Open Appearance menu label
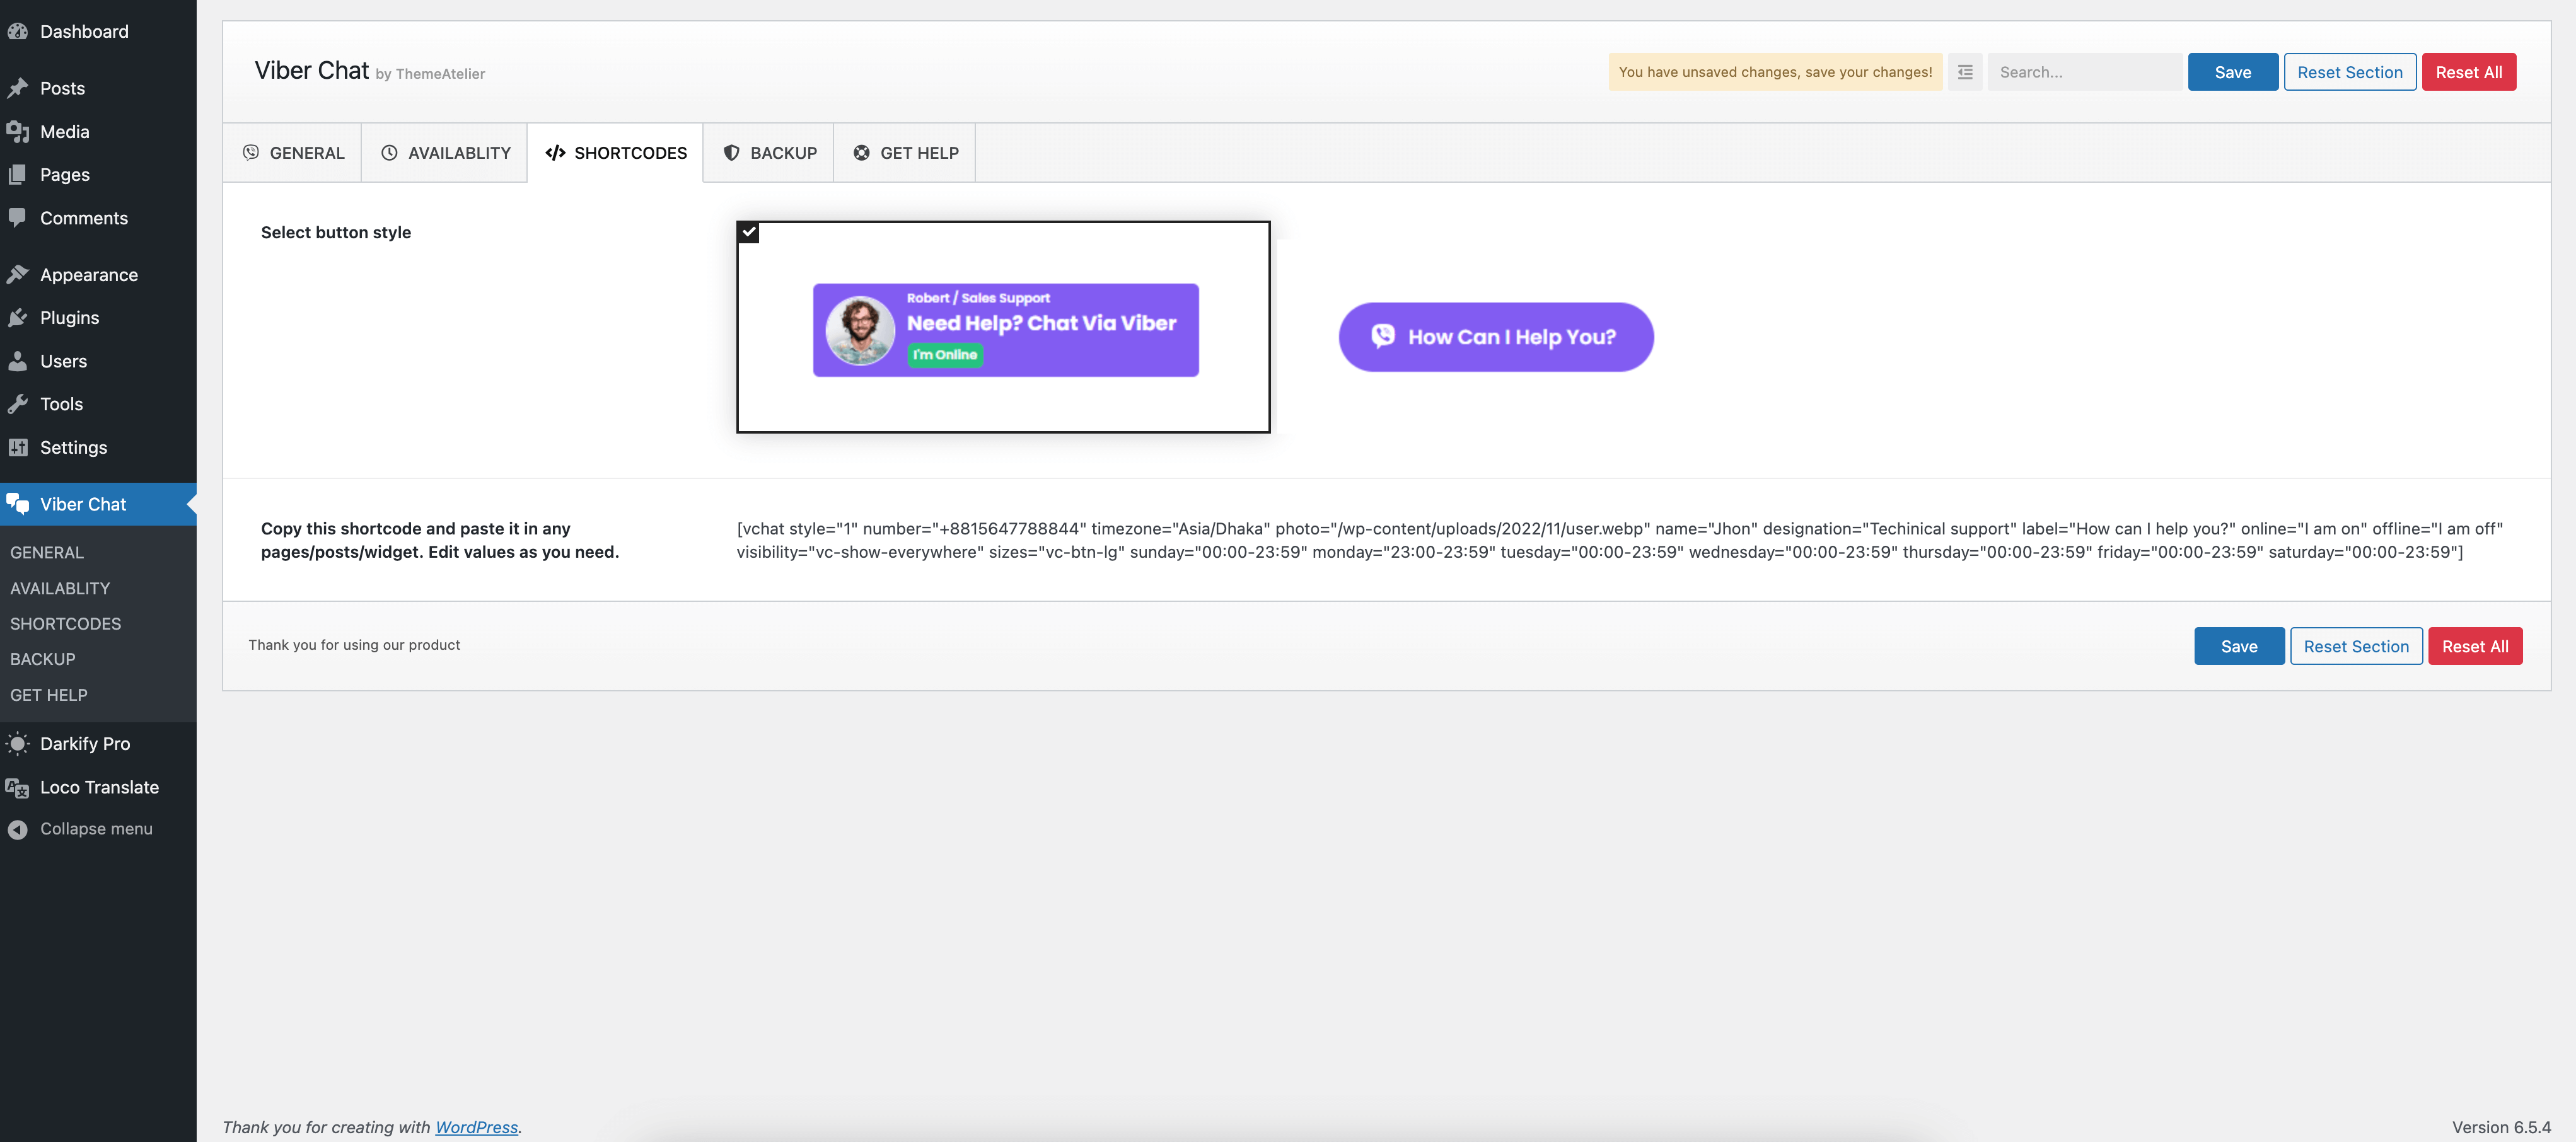 [89, 274]
